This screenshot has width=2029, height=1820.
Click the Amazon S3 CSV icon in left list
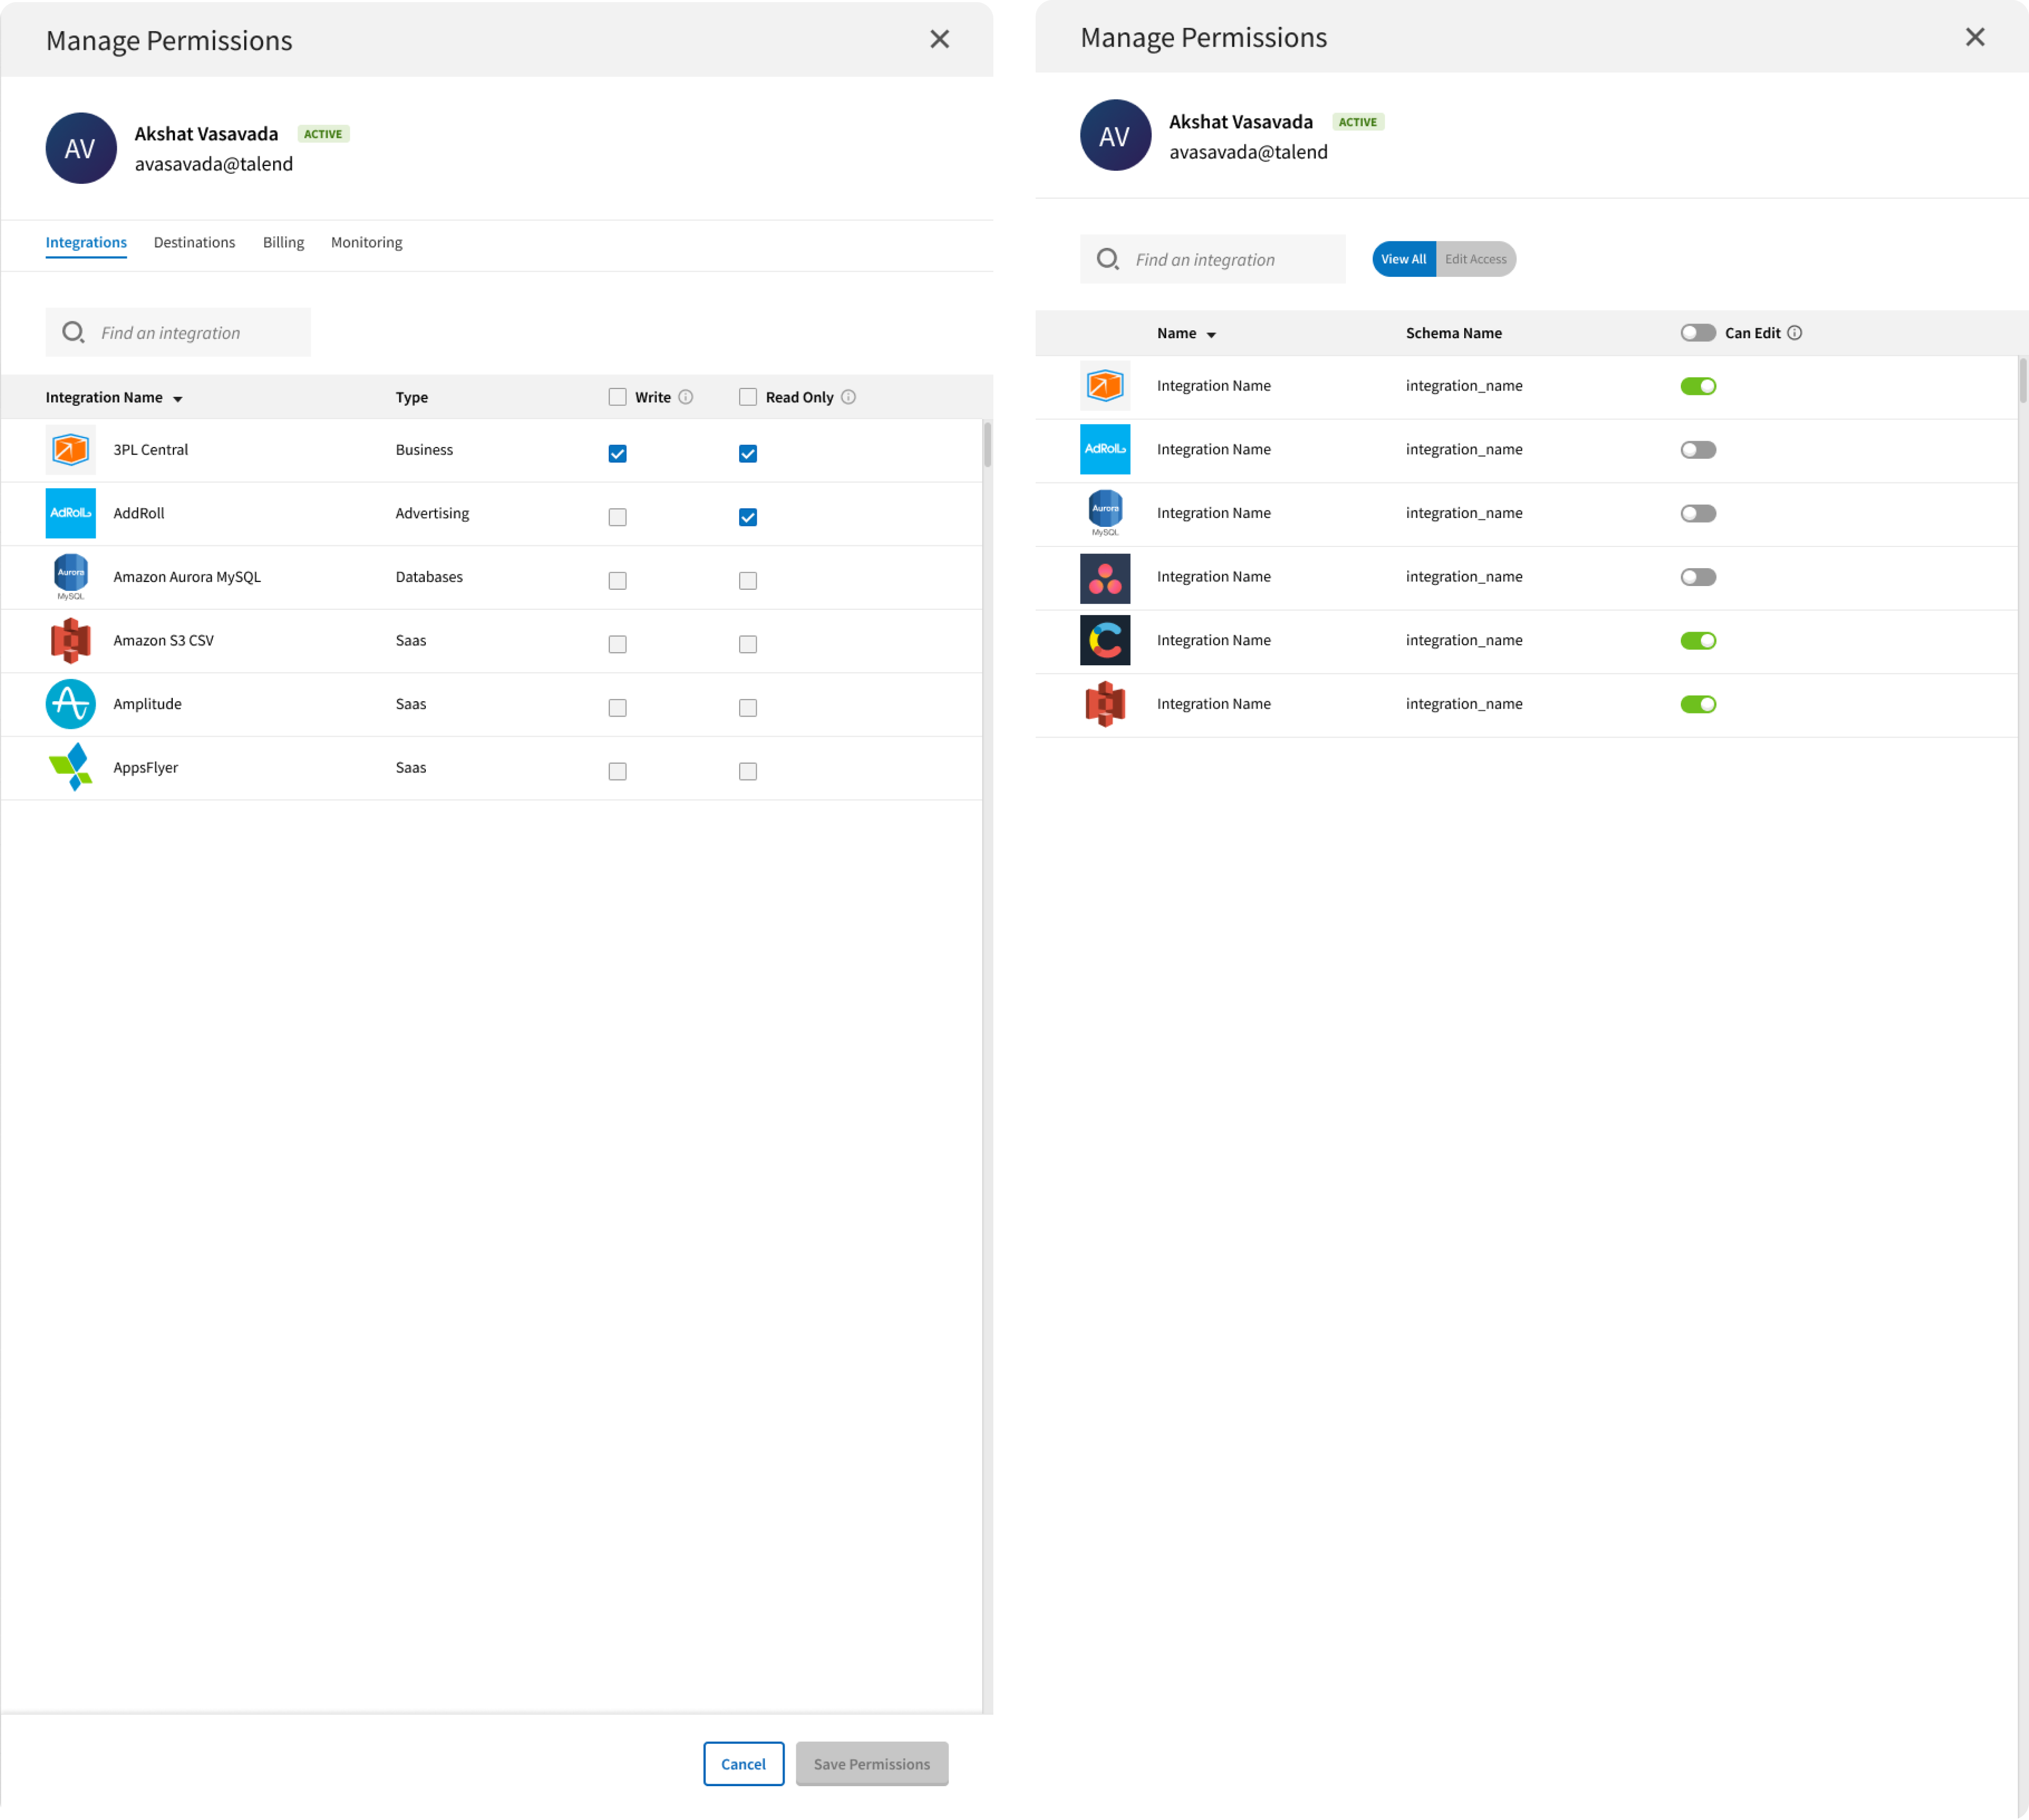70,640
